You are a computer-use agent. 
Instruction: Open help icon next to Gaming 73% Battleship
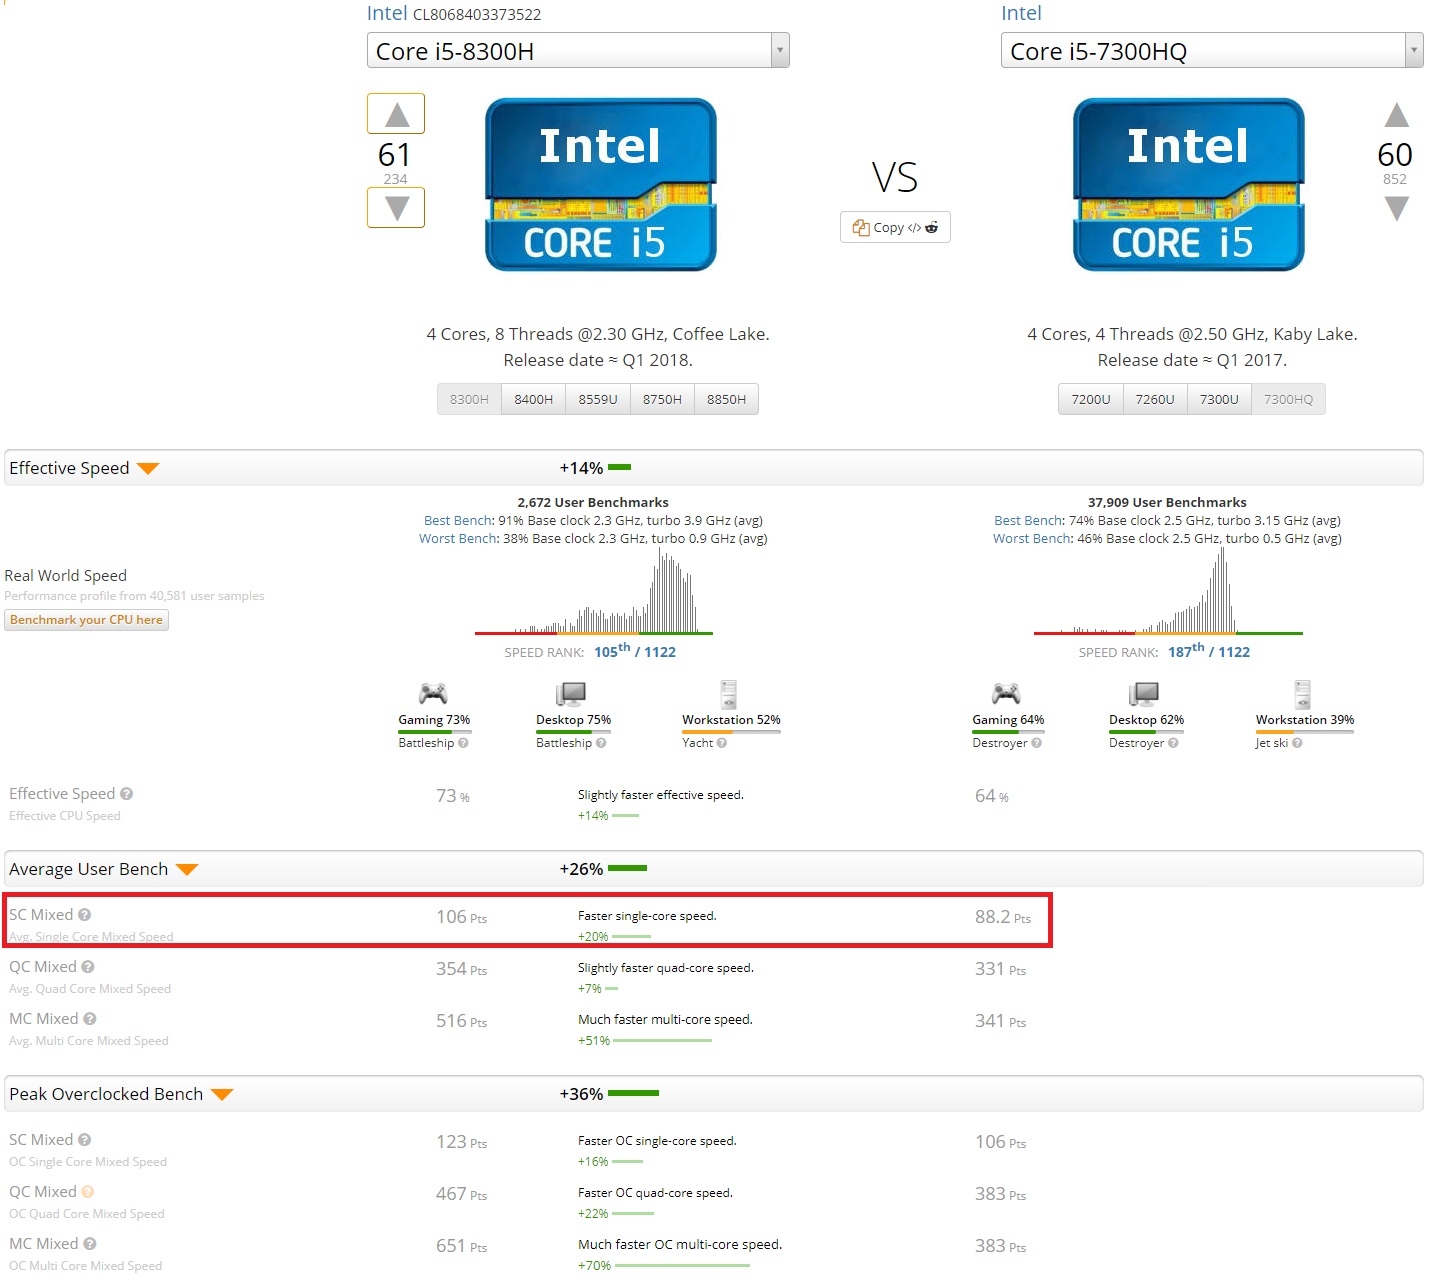(463, 743)
